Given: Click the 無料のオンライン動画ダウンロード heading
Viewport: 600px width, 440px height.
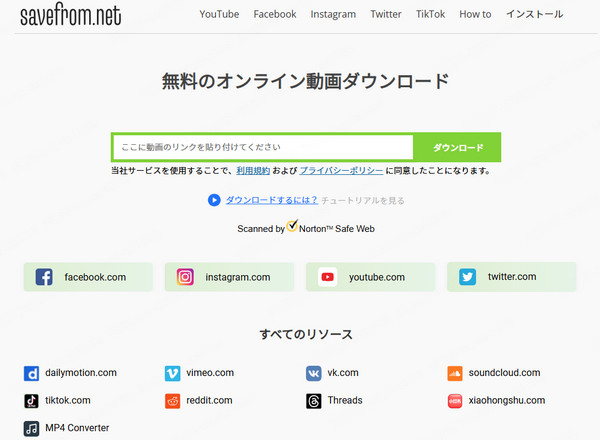Looking at the screenshot, I should coord(305,81).
